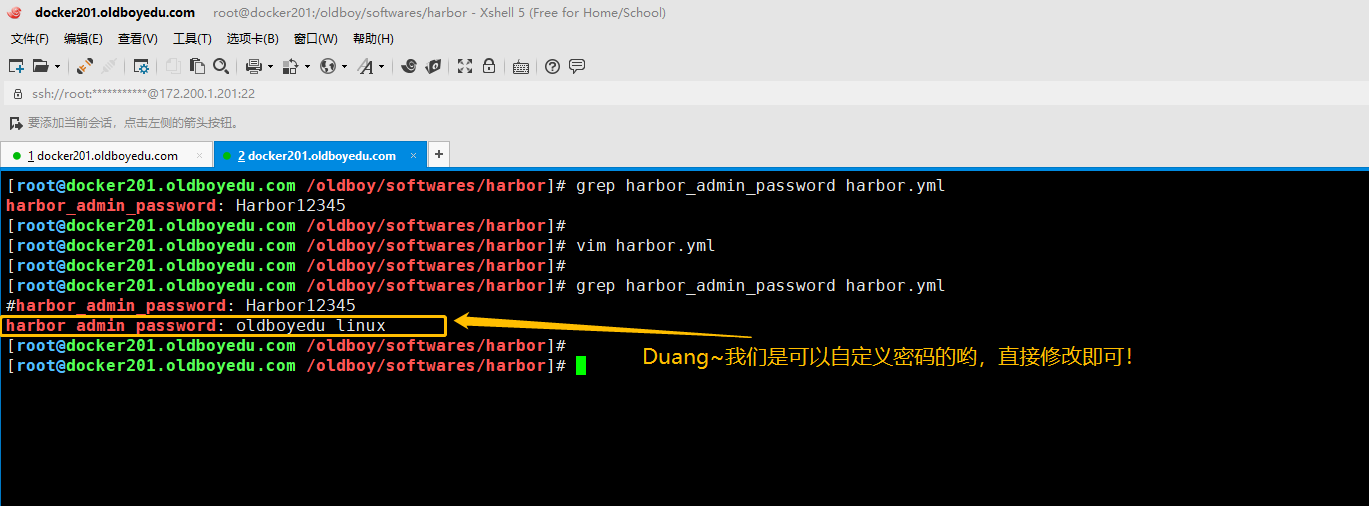Open the 文件(F) menu
Image resolution: width=1369 pixels, height=506 pixels.
coord(30,39)
